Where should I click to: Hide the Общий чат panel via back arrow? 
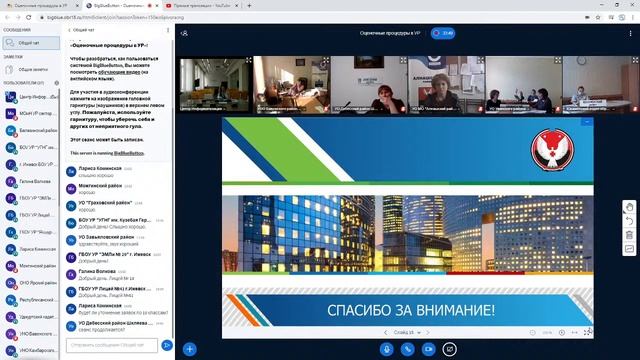pyautogui.click(x=81, y=30)
